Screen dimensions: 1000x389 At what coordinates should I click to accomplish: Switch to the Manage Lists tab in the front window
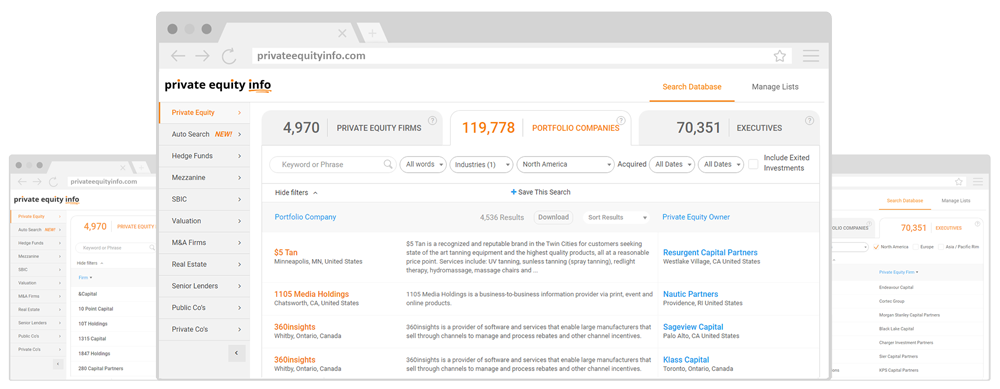tap(775, 87)
